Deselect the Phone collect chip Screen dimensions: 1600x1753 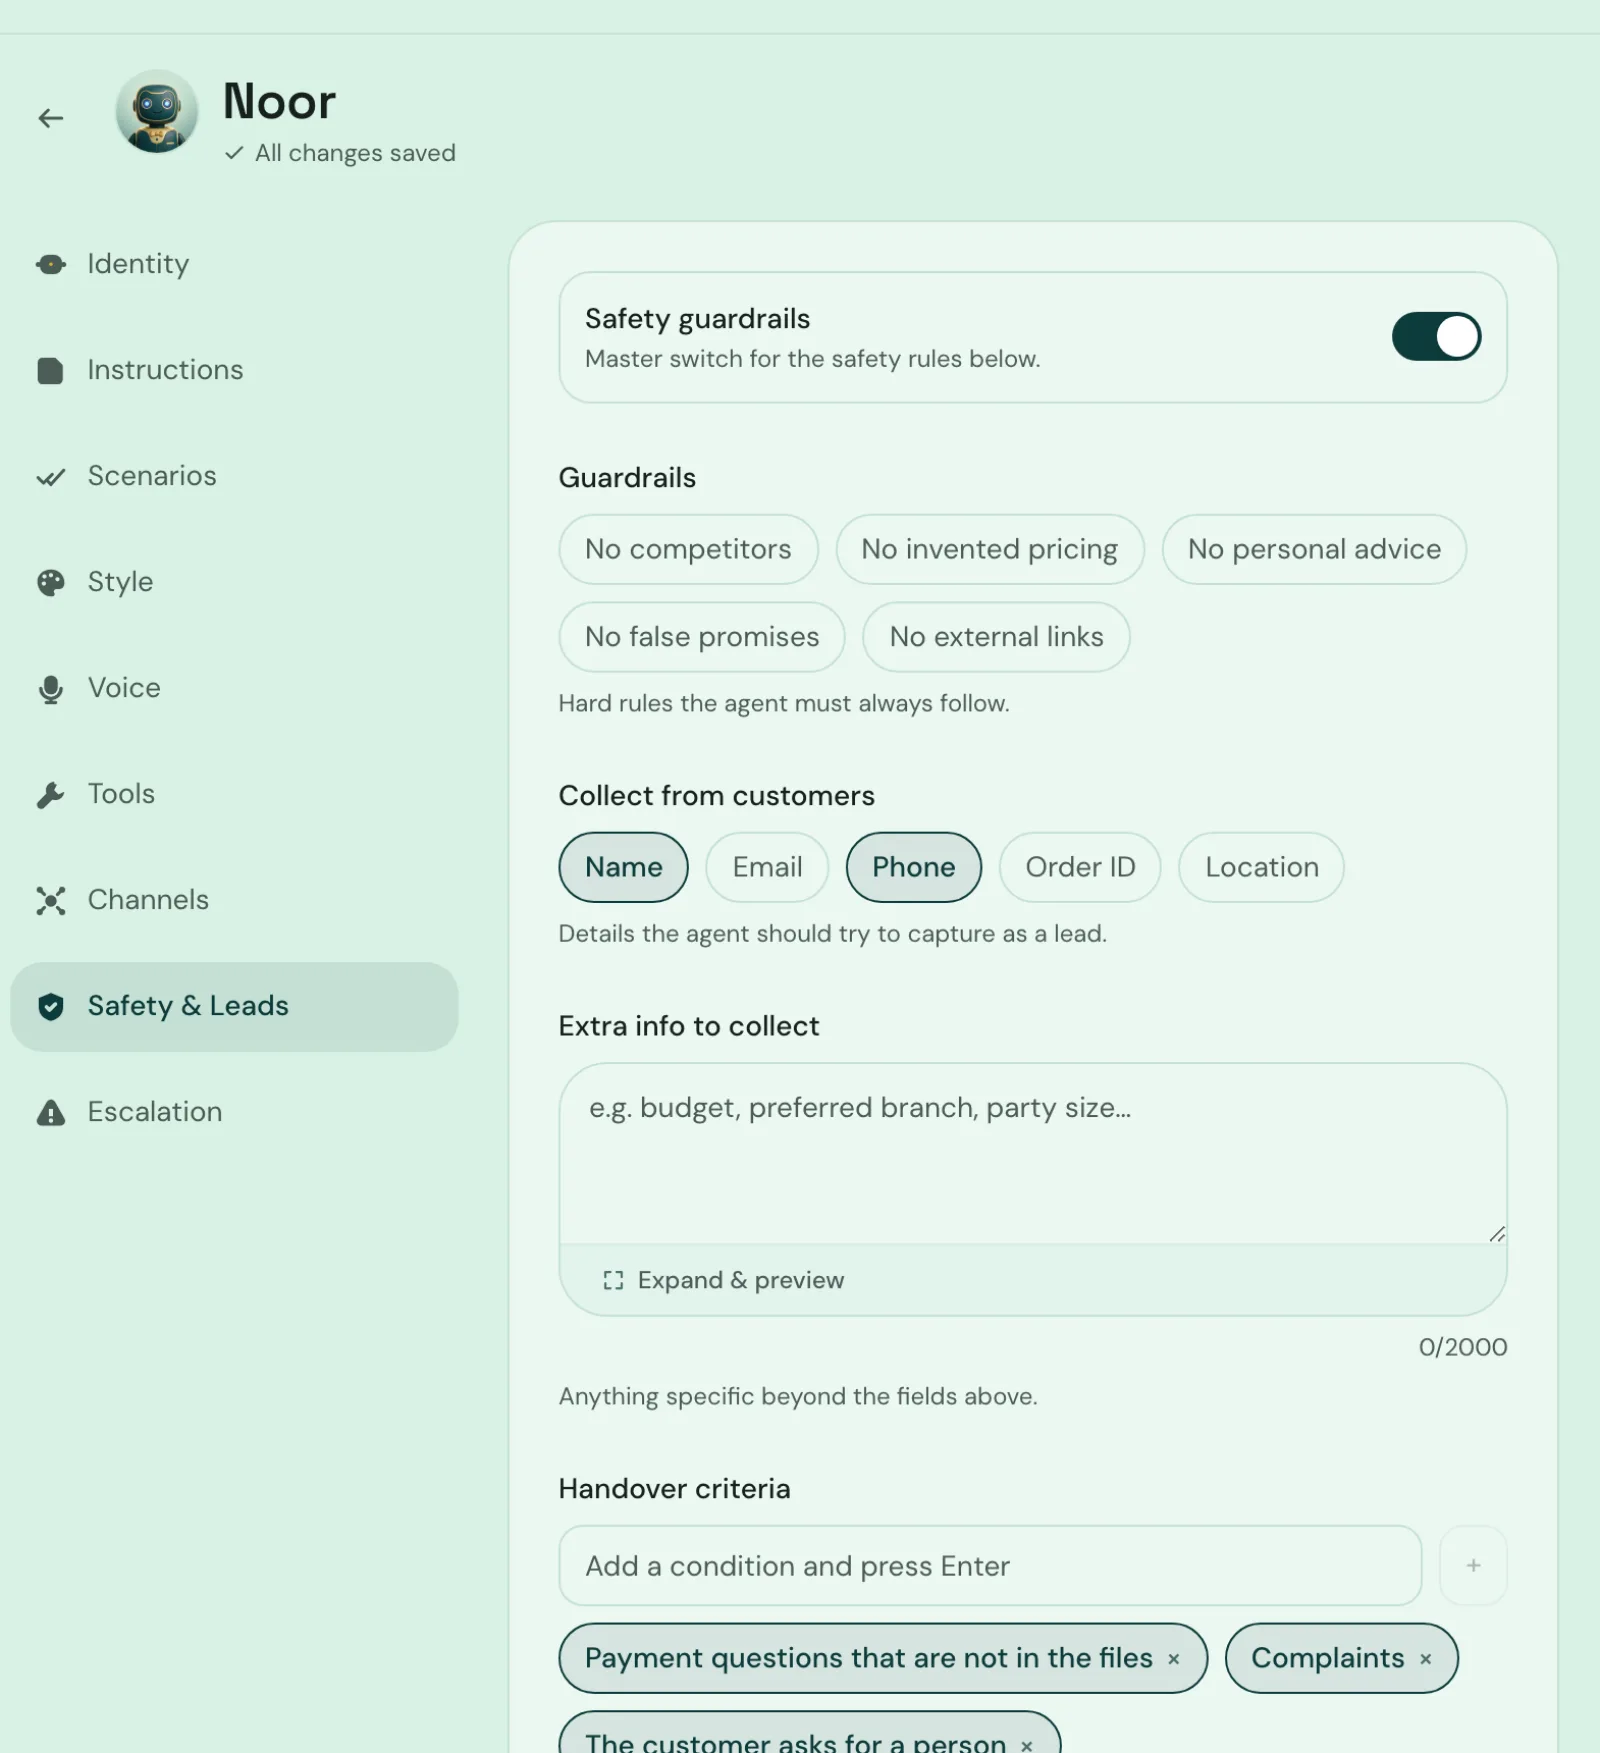(914, 867)
